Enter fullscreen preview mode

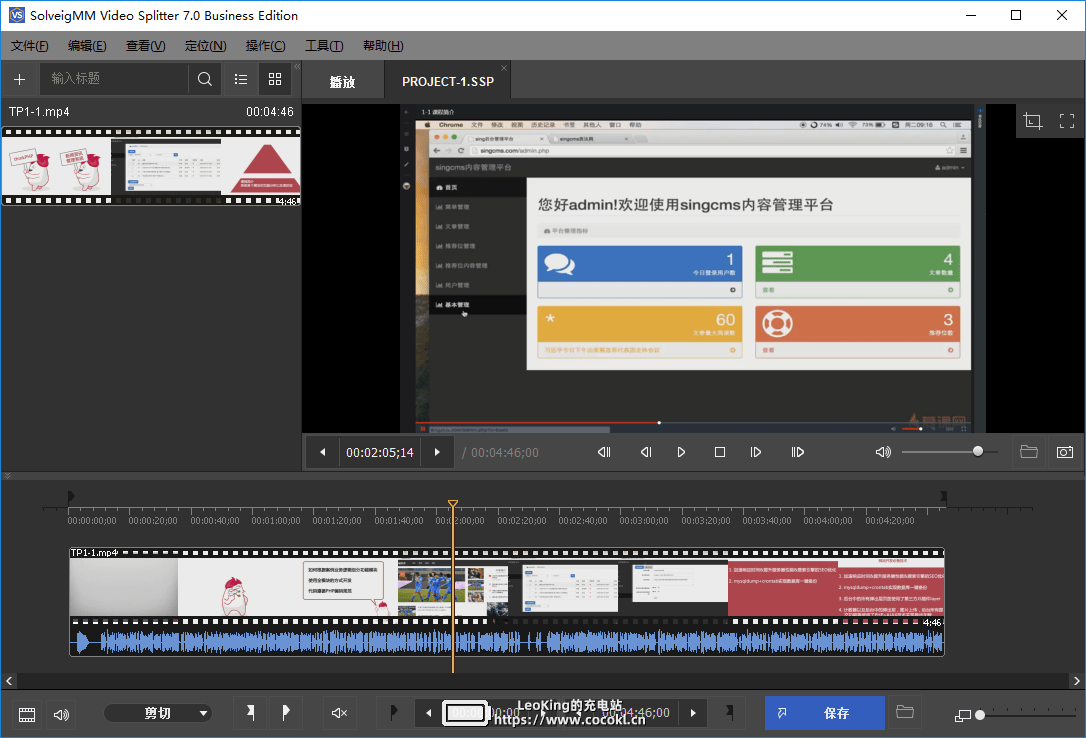(1067, 121)
